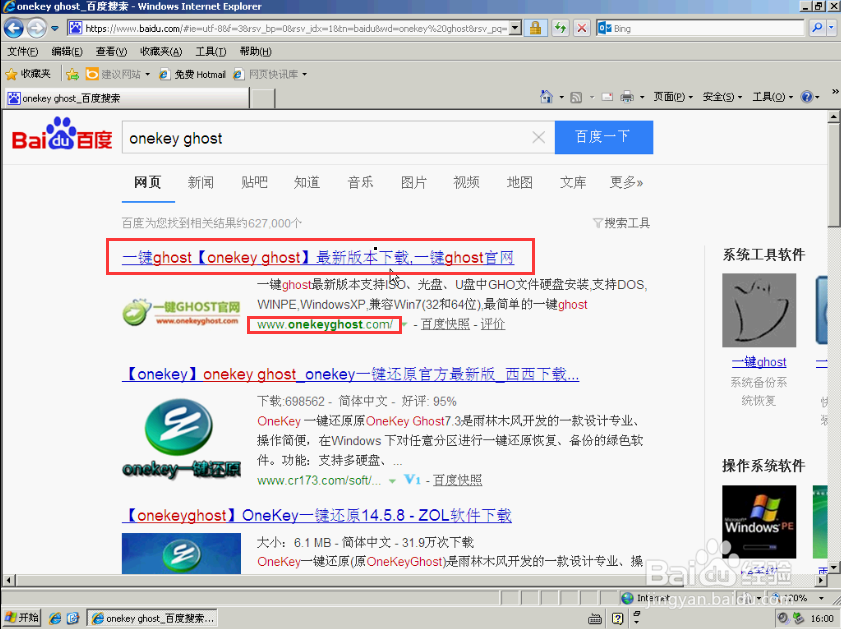841x629 pixels.
Task: Expand the address bar history dropdown
Action: point(515,28)
